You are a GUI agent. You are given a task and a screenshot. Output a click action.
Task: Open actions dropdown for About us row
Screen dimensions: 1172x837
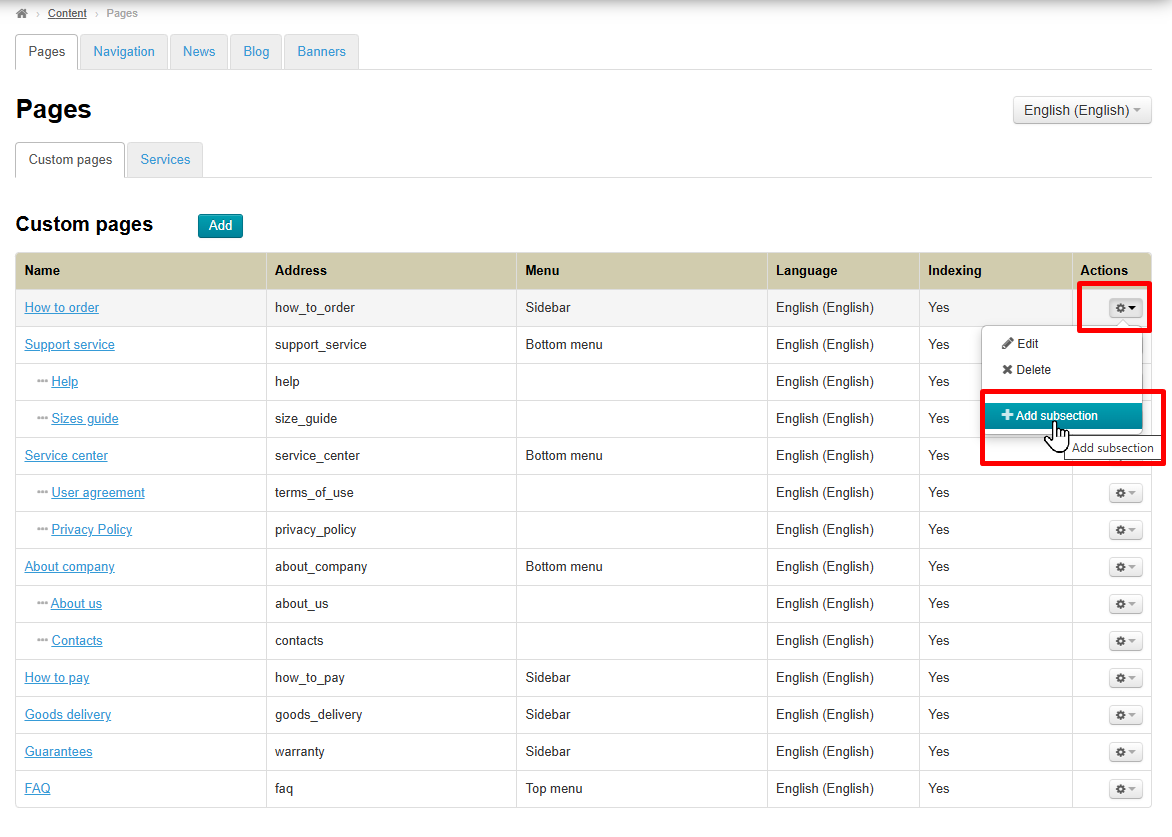(1125, 604)
